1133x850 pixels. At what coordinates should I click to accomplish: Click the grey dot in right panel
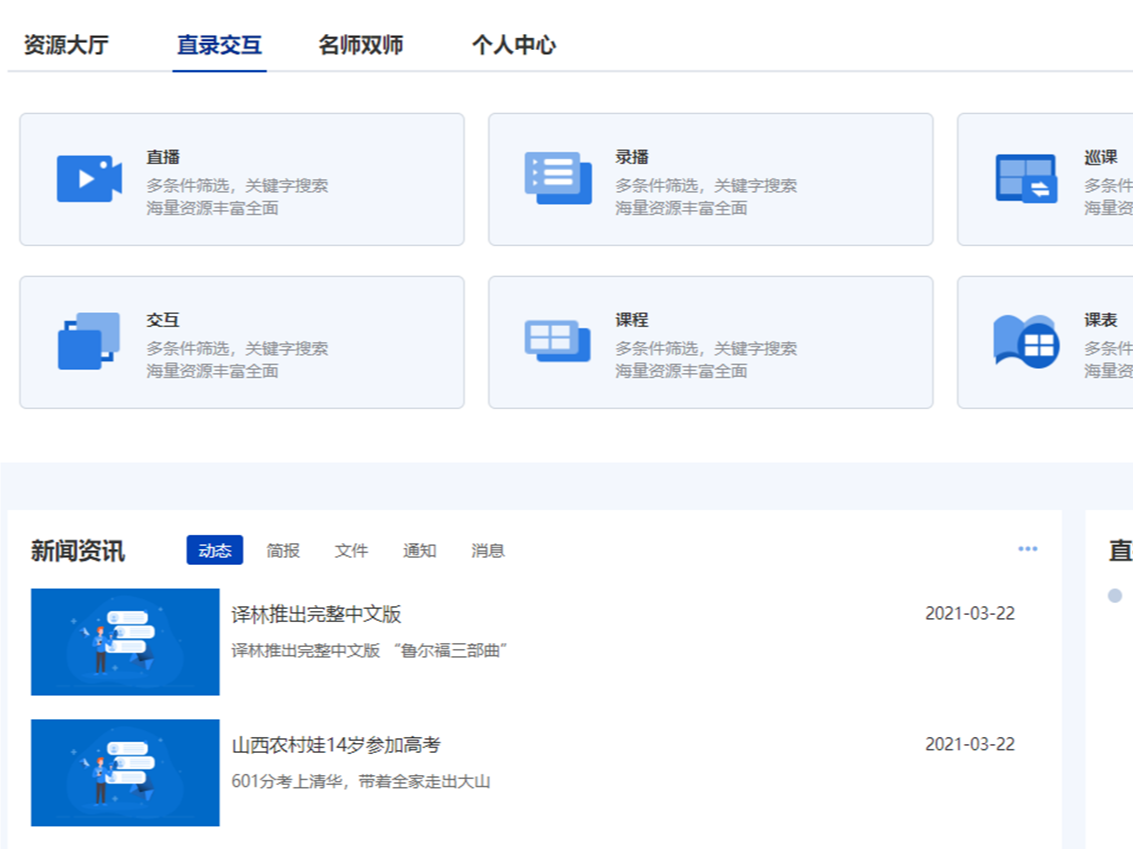point(1115,596)
